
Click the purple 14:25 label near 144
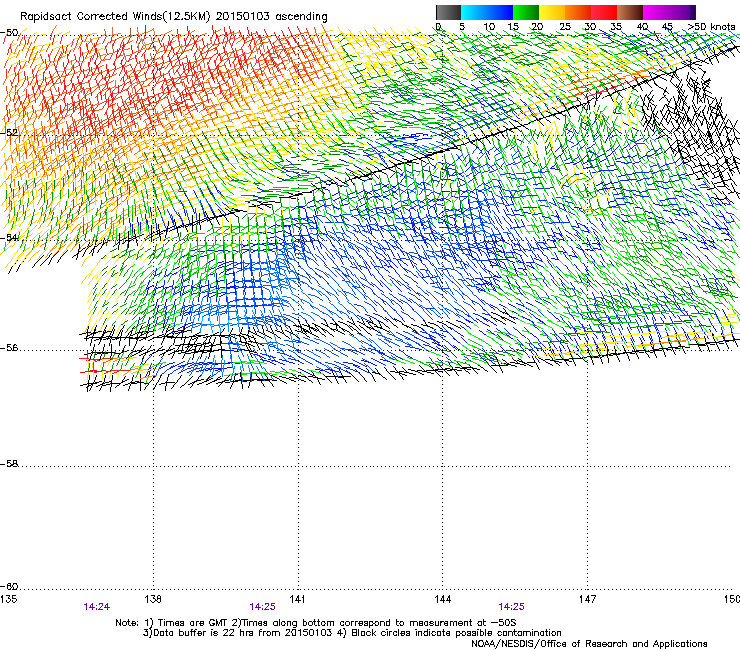coord(512,607)
